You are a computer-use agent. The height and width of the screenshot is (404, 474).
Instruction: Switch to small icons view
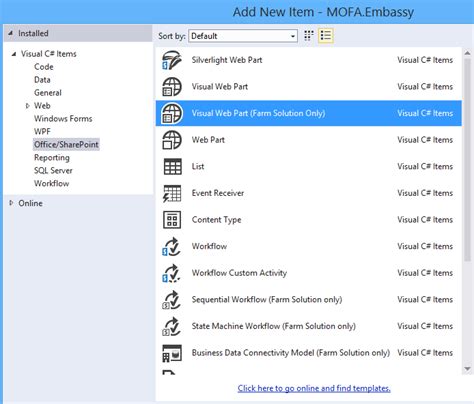(309, 35)
